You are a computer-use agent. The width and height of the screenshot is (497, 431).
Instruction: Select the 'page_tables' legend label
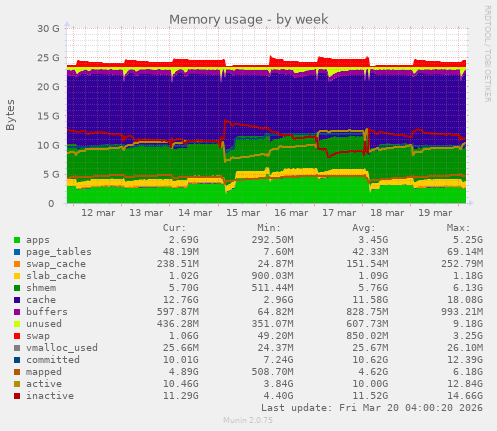pyautogui.click(x=59, y=252)
